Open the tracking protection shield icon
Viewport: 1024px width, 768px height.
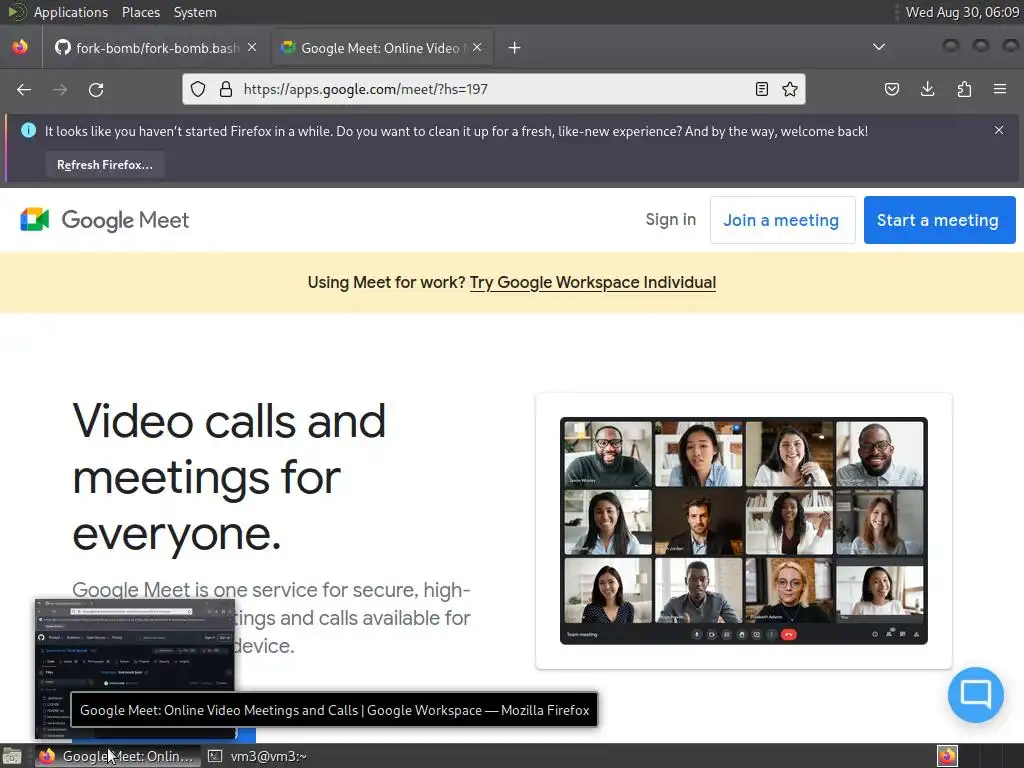[x=198, y=89]
